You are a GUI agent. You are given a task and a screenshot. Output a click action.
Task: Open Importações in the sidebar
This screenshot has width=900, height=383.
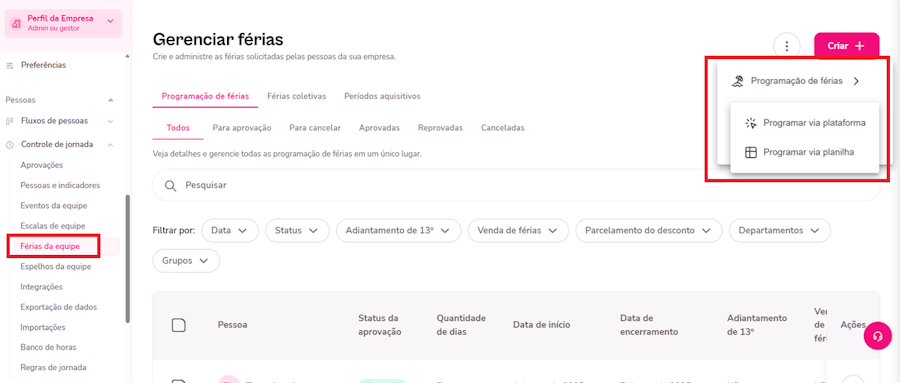43,327
